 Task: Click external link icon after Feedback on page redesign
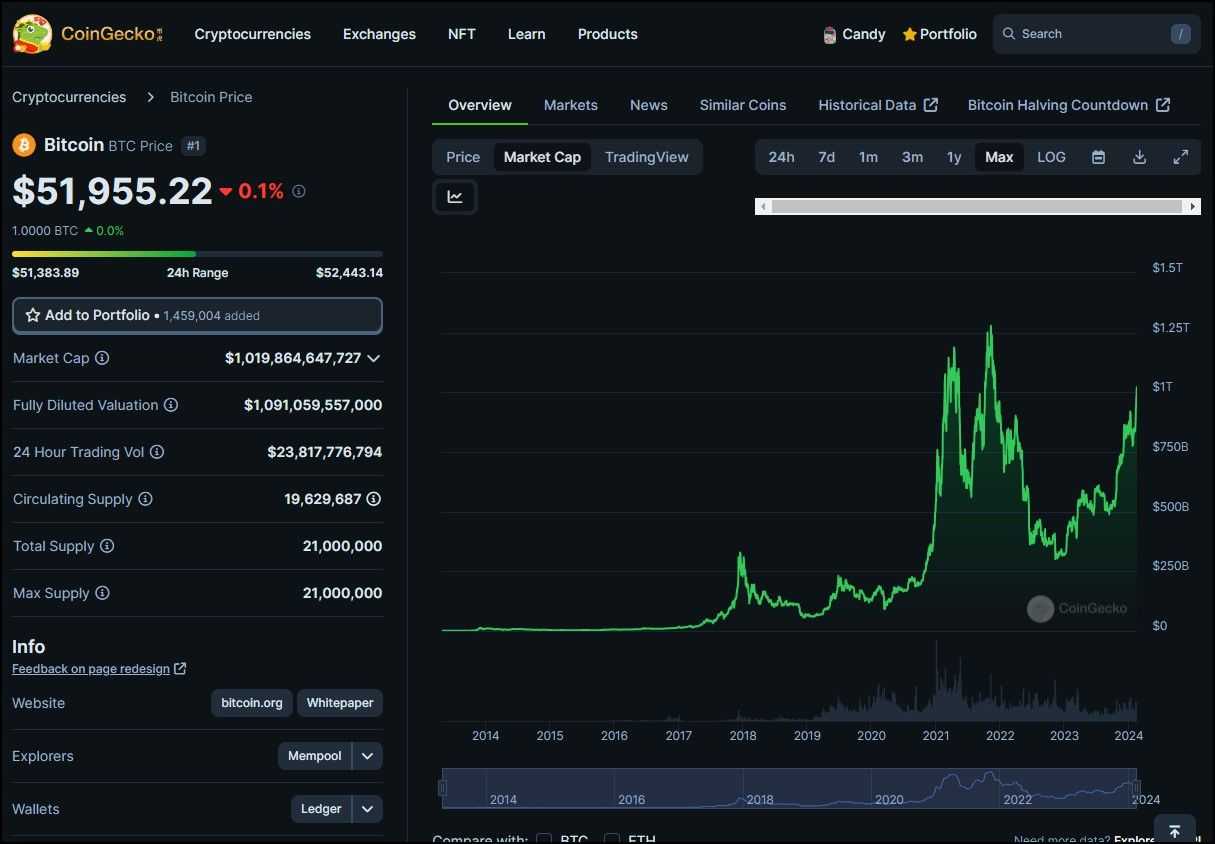tap(180, 668)
